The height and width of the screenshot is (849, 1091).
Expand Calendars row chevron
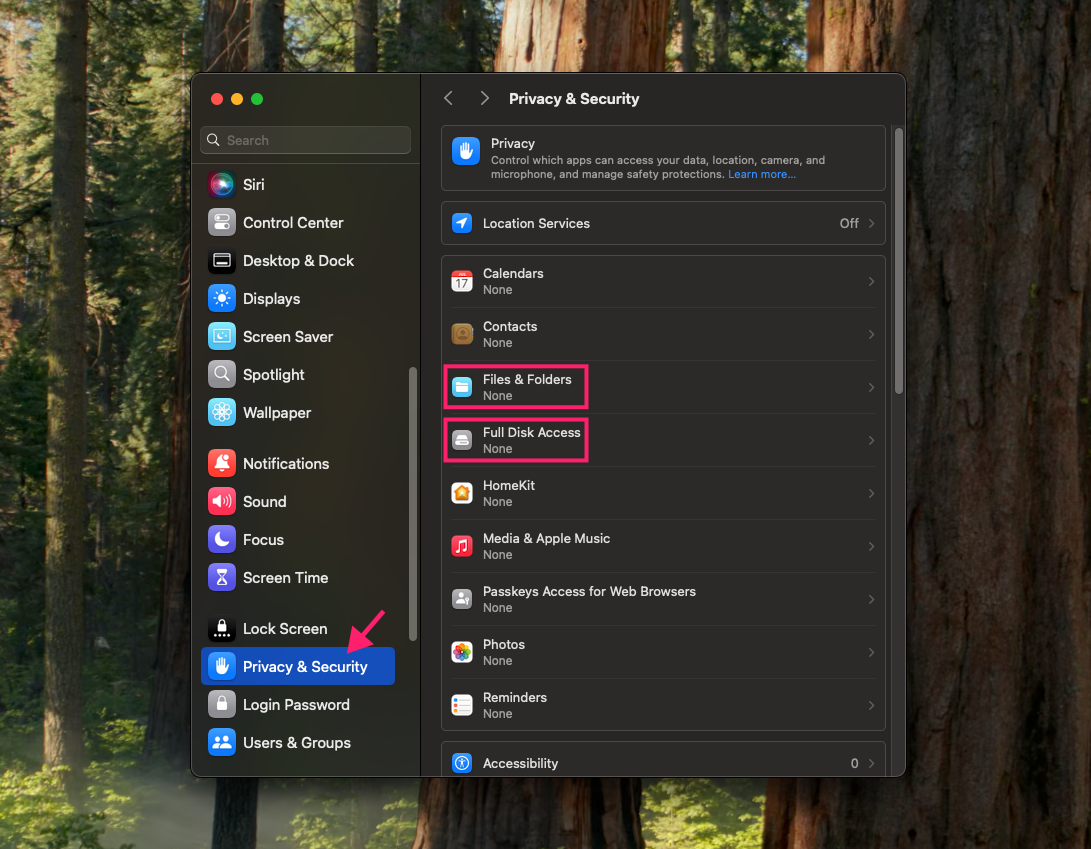pyautogui.click(x=871, y=281)
